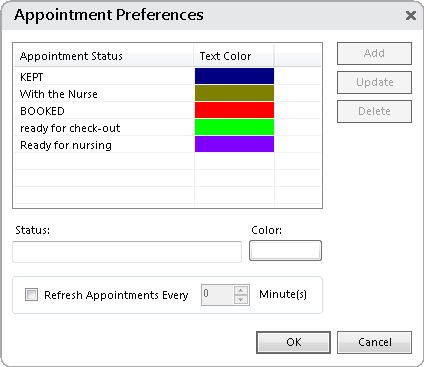Image resolution: width=424 pixels, height=367 pixels.
Task: Click the Color picker box
Action: click(285, 250)
